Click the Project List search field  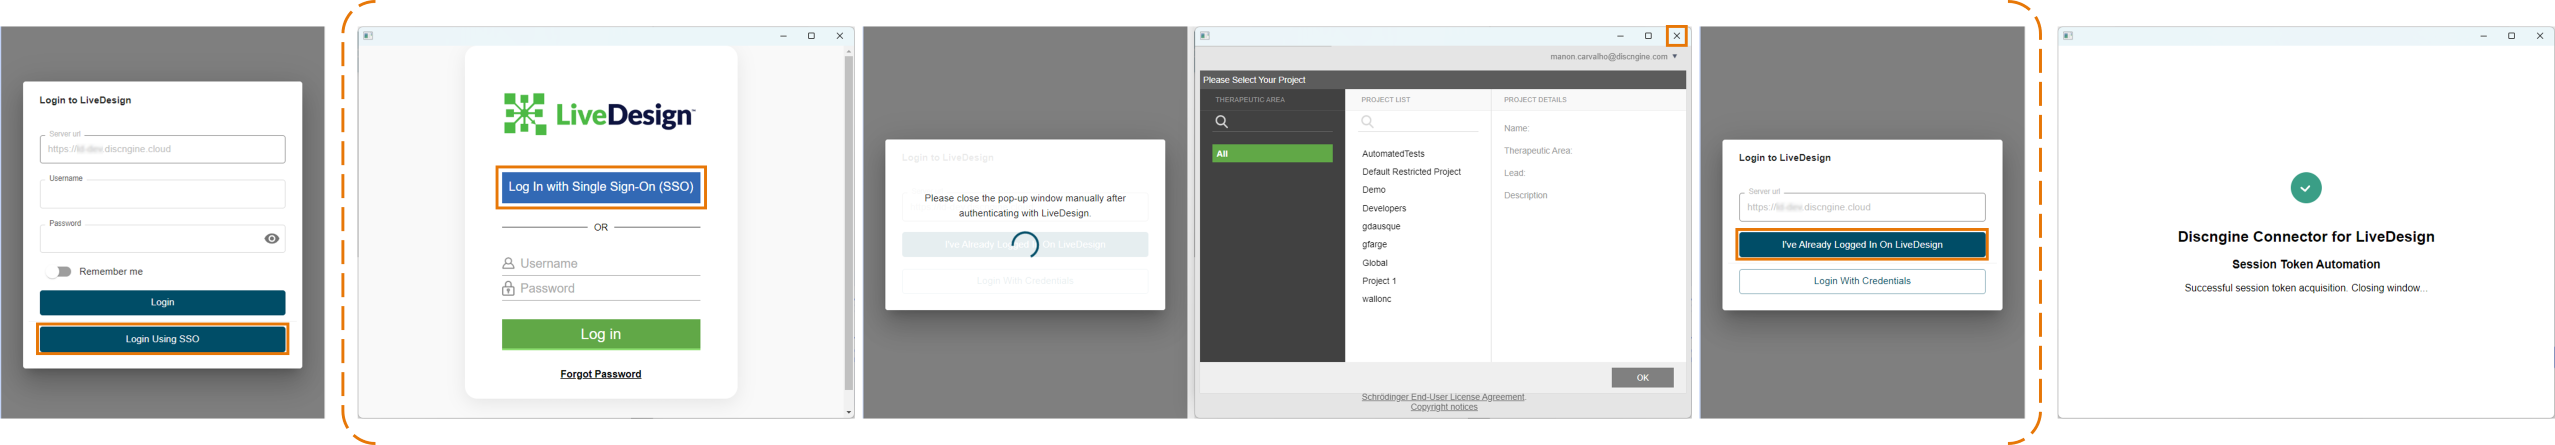pyautogui.click(x=1418, y=121)
